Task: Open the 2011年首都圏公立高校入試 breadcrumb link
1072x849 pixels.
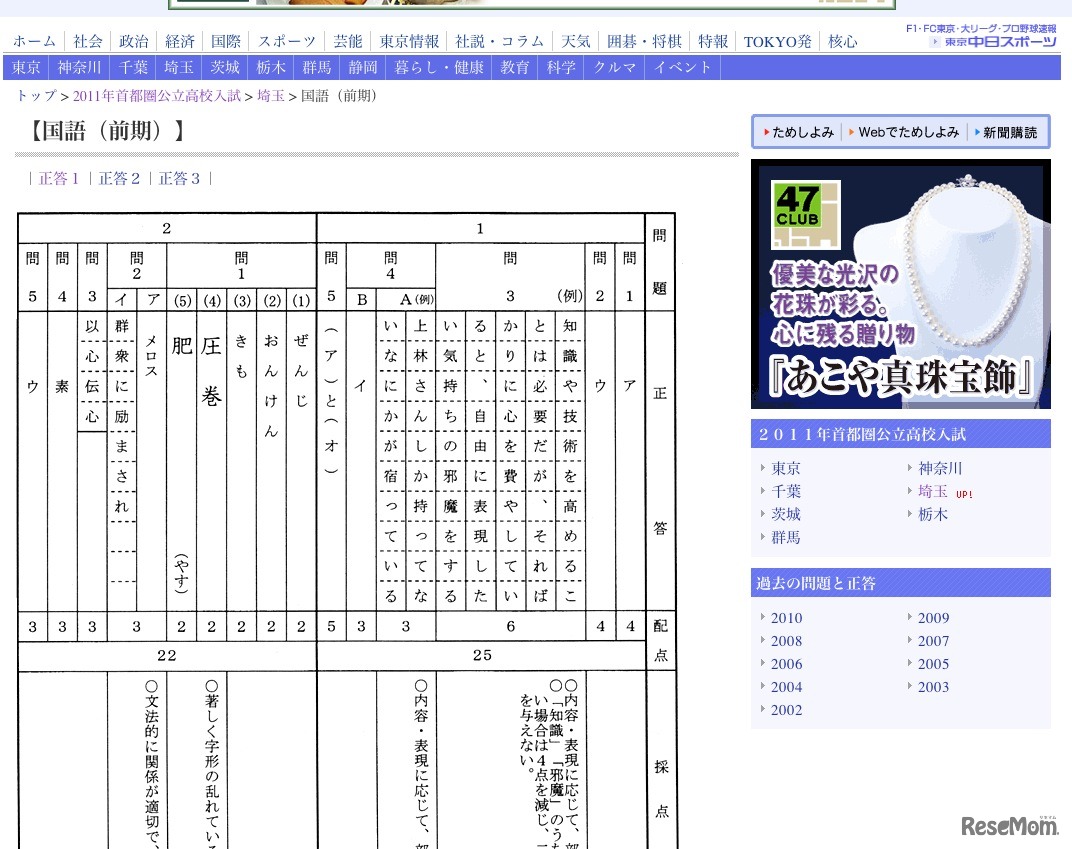Action: (156, 96)
